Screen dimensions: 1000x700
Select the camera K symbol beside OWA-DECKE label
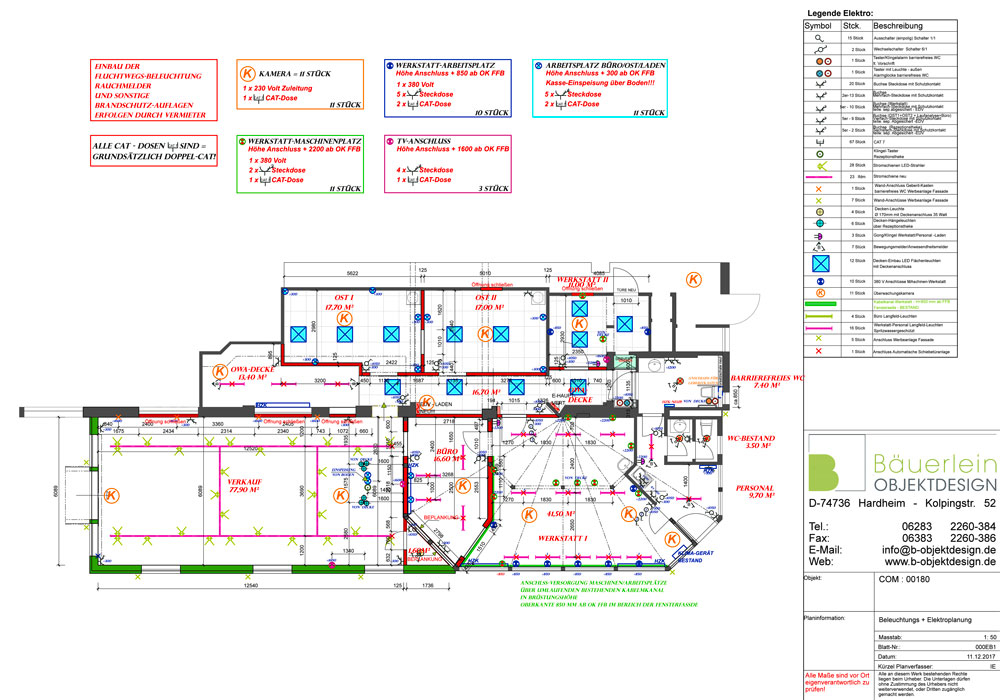pos(220,371)
